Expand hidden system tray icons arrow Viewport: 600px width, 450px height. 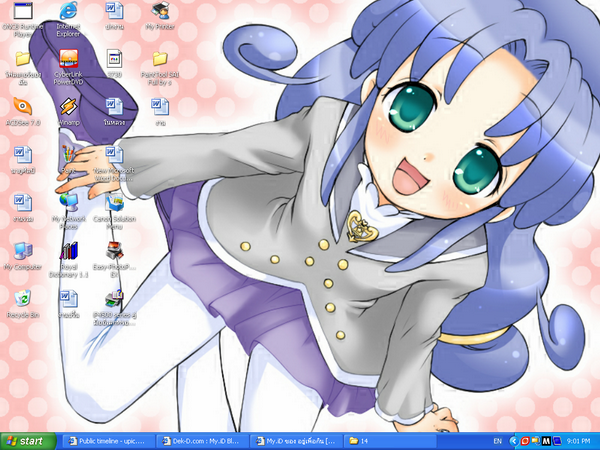click(x=514, y=441)
